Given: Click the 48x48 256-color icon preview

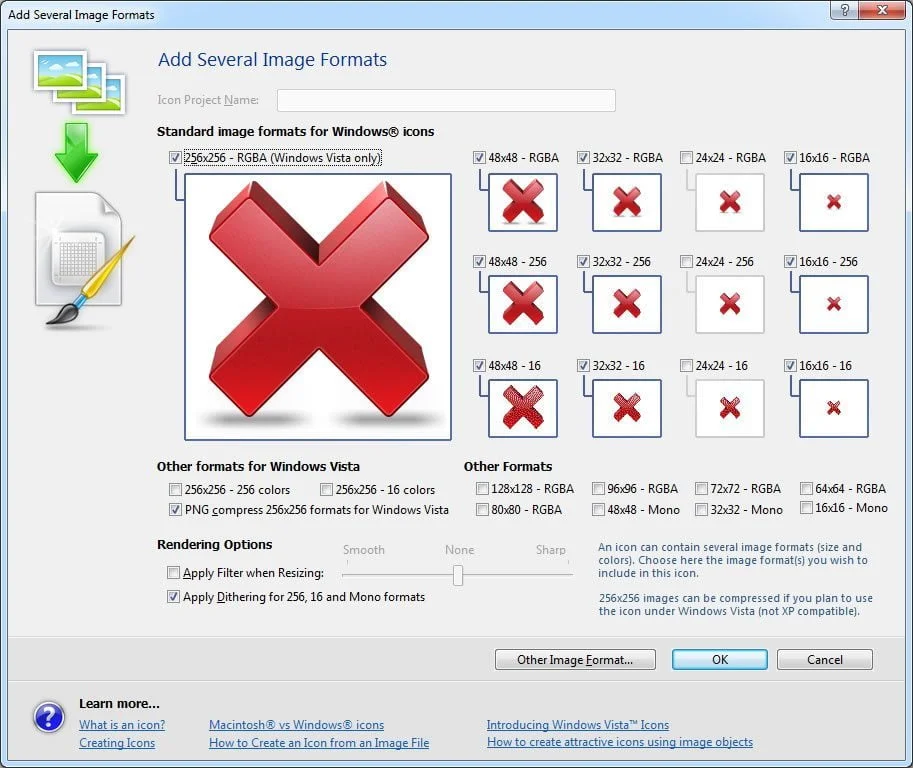Looking at the screenshot, I should coord(523,305).
